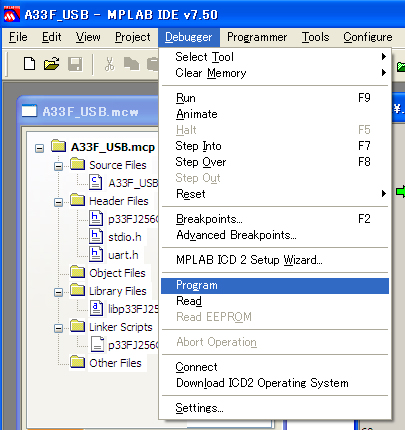Click the library file icon for libp33FJ25
405x430 pixels.
pos(96,308)
